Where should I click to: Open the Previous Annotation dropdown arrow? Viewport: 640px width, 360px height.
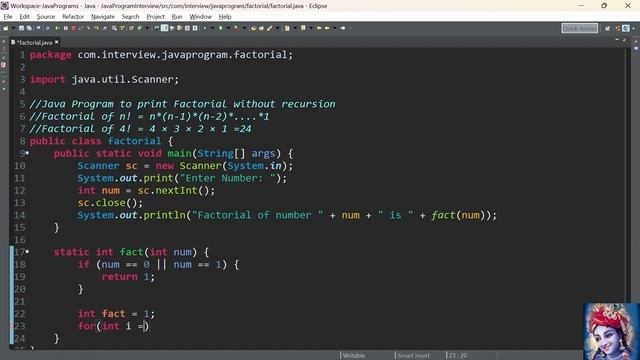click(311, 28)
